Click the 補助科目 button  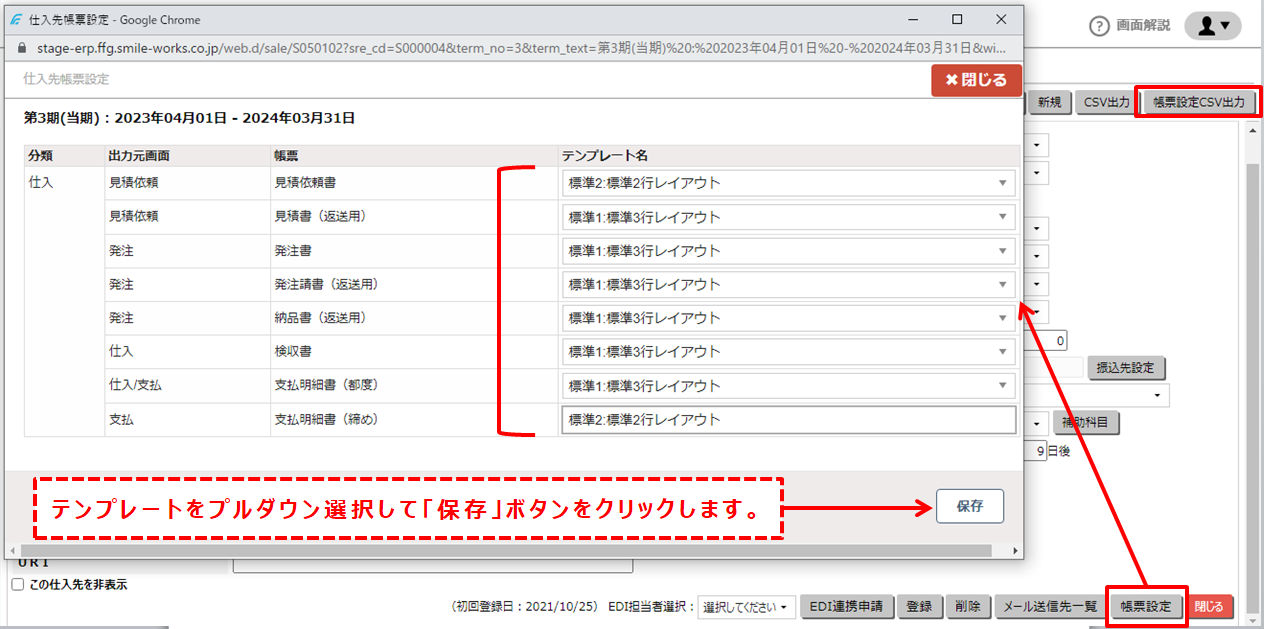1085,422
